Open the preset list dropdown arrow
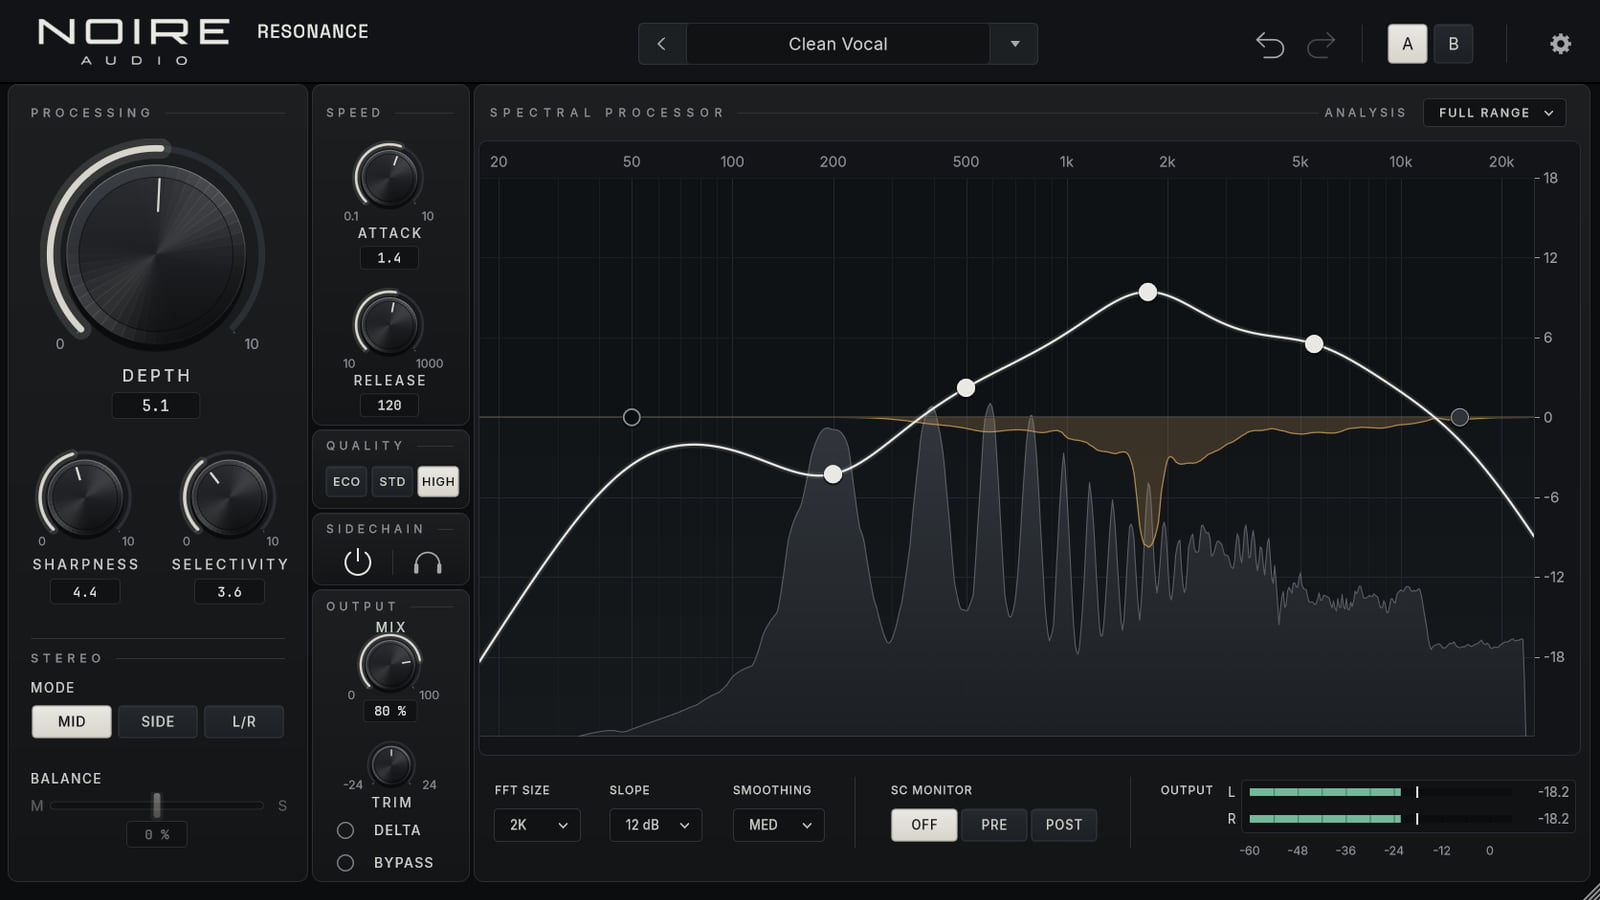 pos(1015,44)
